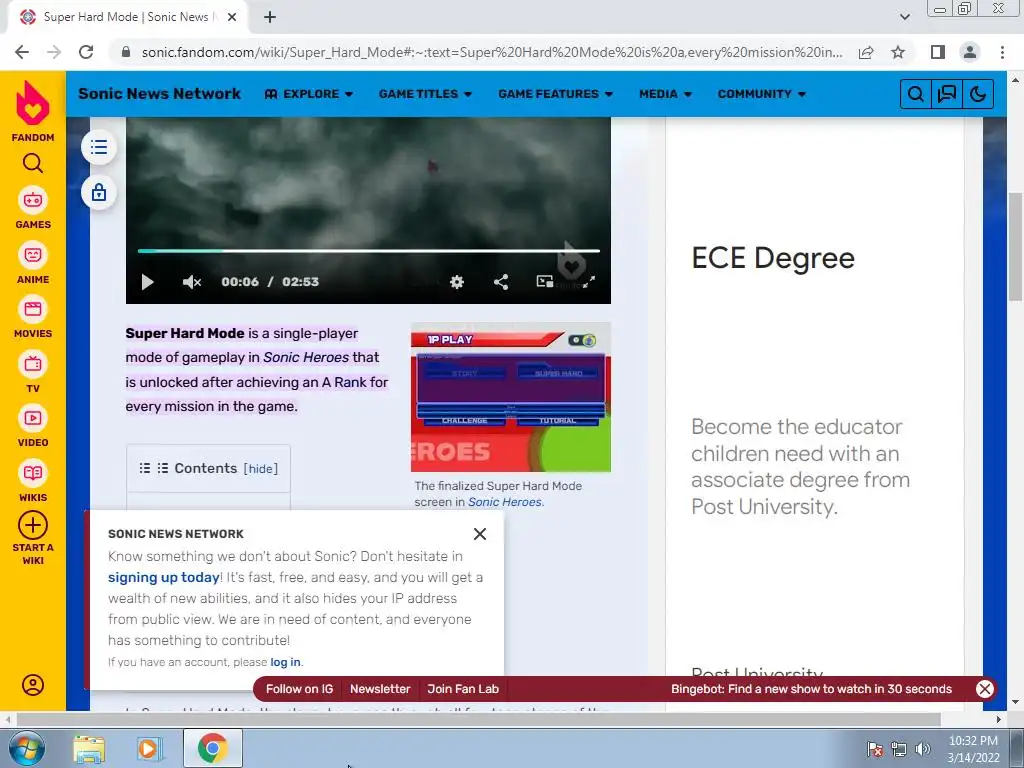Go to Sonic News Network home title
The width and height of the screenshot is (1024, 768).
tap(159, 93)
